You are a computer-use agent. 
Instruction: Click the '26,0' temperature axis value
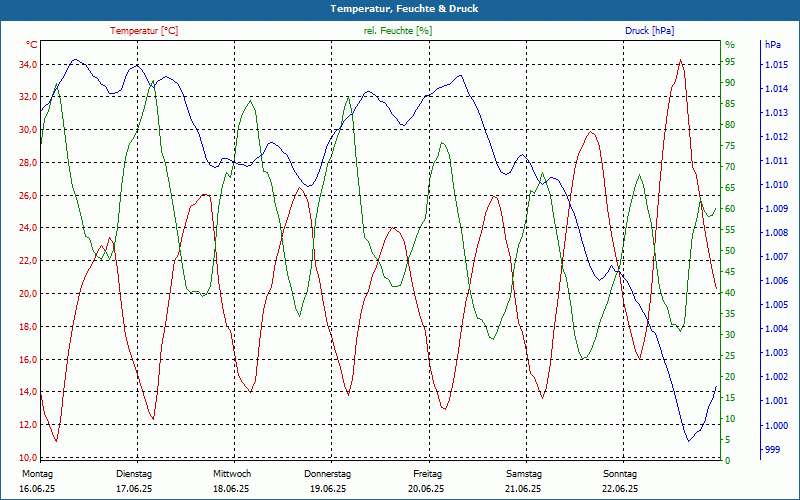coord(28,195)
